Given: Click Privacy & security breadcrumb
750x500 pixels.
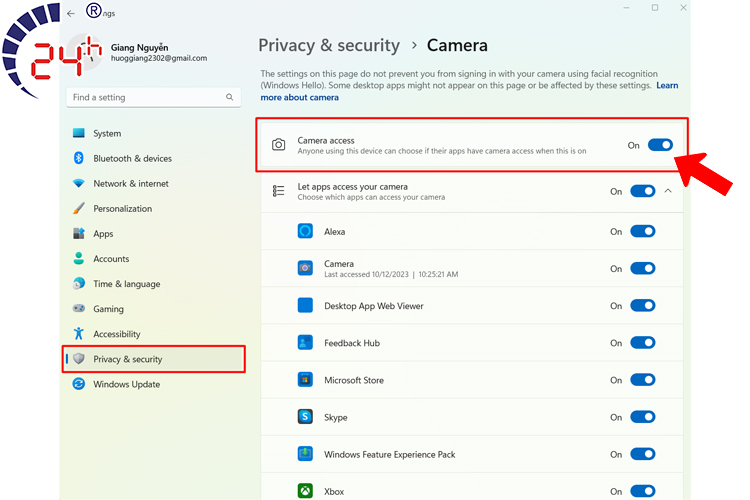Looking at the screenshot, I should (329, 45).
